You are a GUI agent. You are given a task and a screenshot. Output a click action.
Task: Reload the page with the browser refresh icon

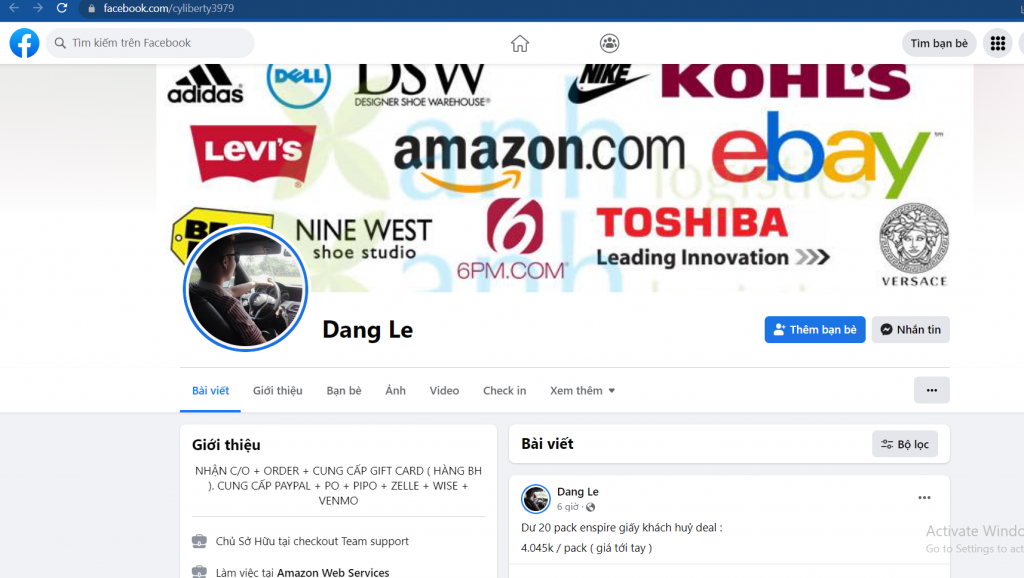[62, 8]
